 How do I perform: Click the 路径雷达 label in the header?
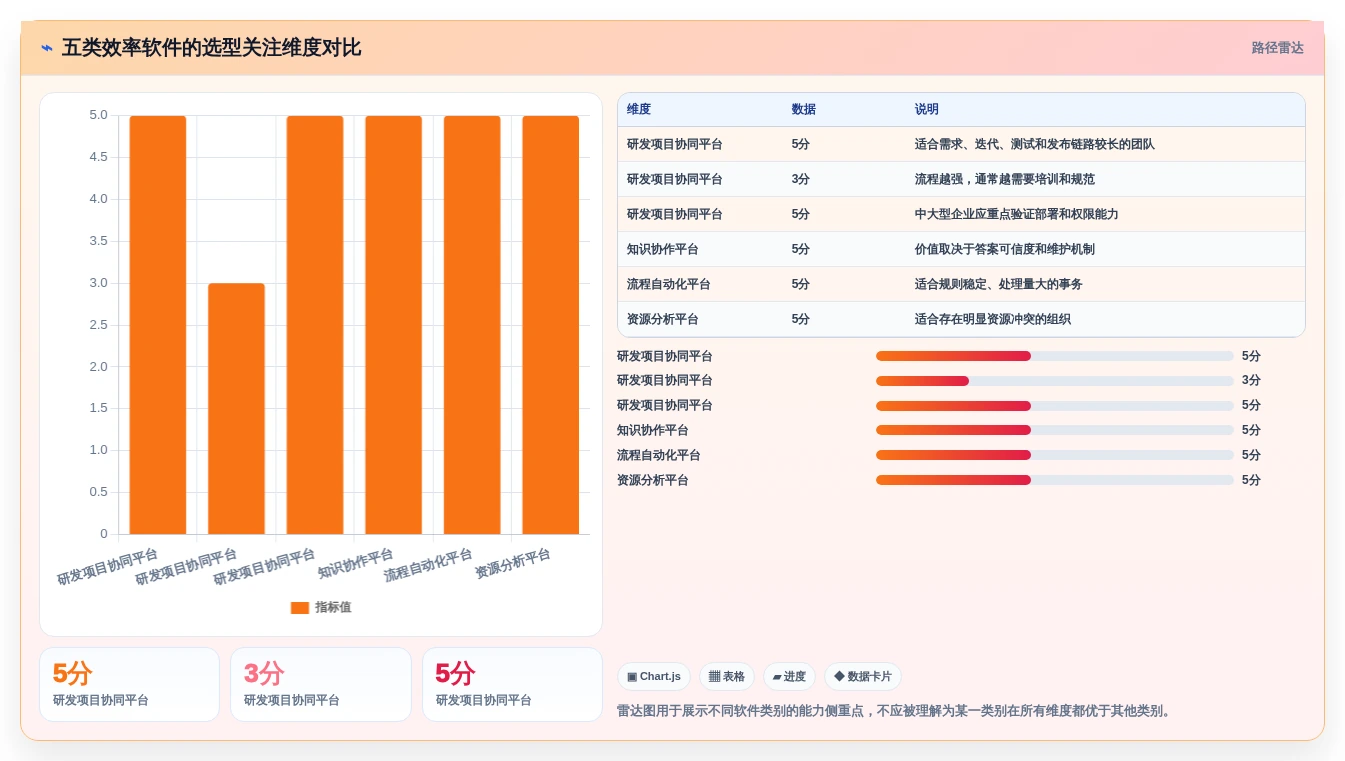pos(1278,48)
